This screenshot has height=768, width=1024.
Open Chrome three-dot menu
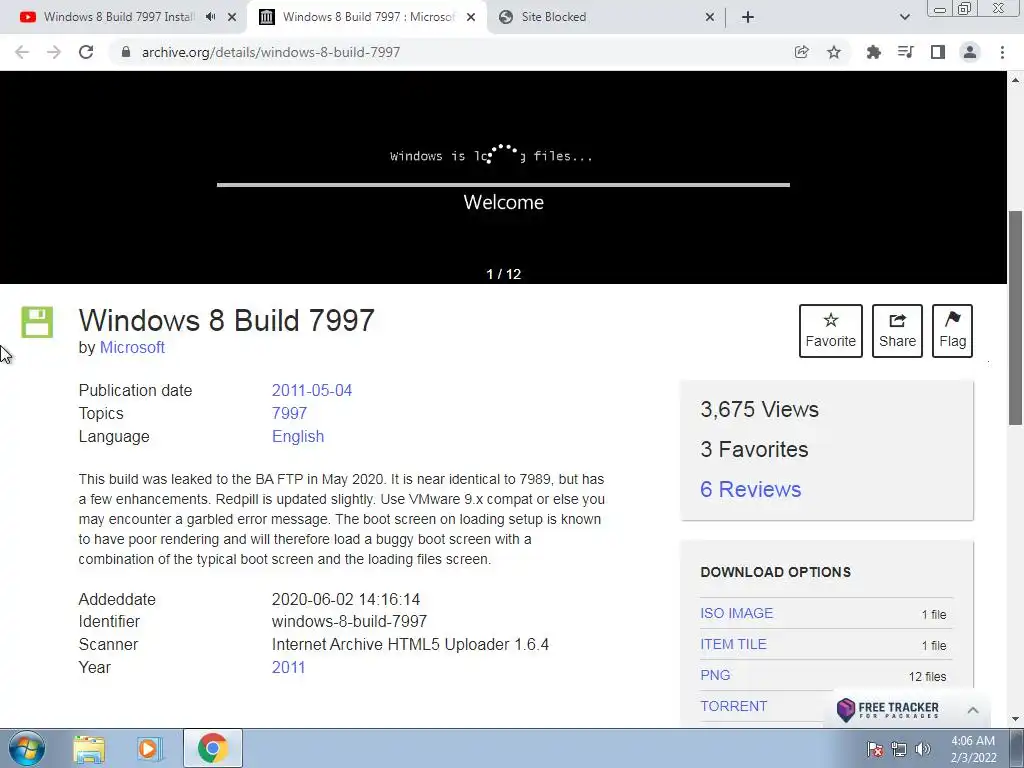1002,52
